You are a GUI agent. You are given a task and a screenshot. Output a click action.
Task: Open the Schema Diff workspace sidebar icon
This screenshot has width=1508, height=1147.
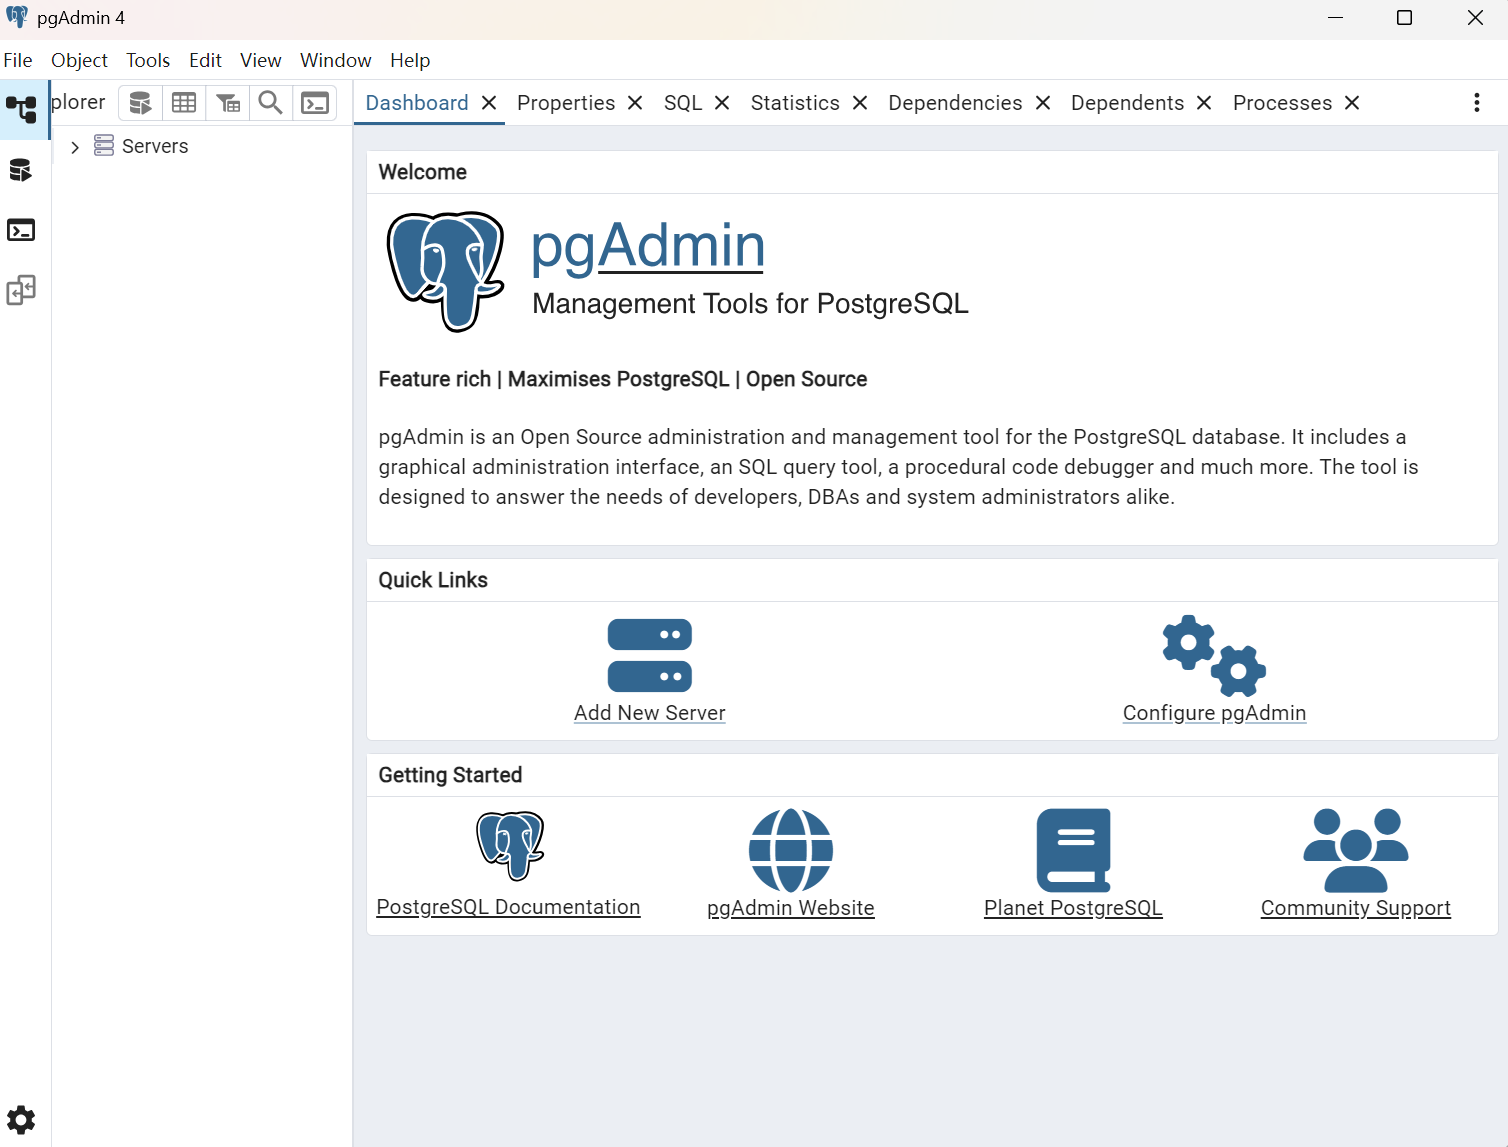pos(21,290)
